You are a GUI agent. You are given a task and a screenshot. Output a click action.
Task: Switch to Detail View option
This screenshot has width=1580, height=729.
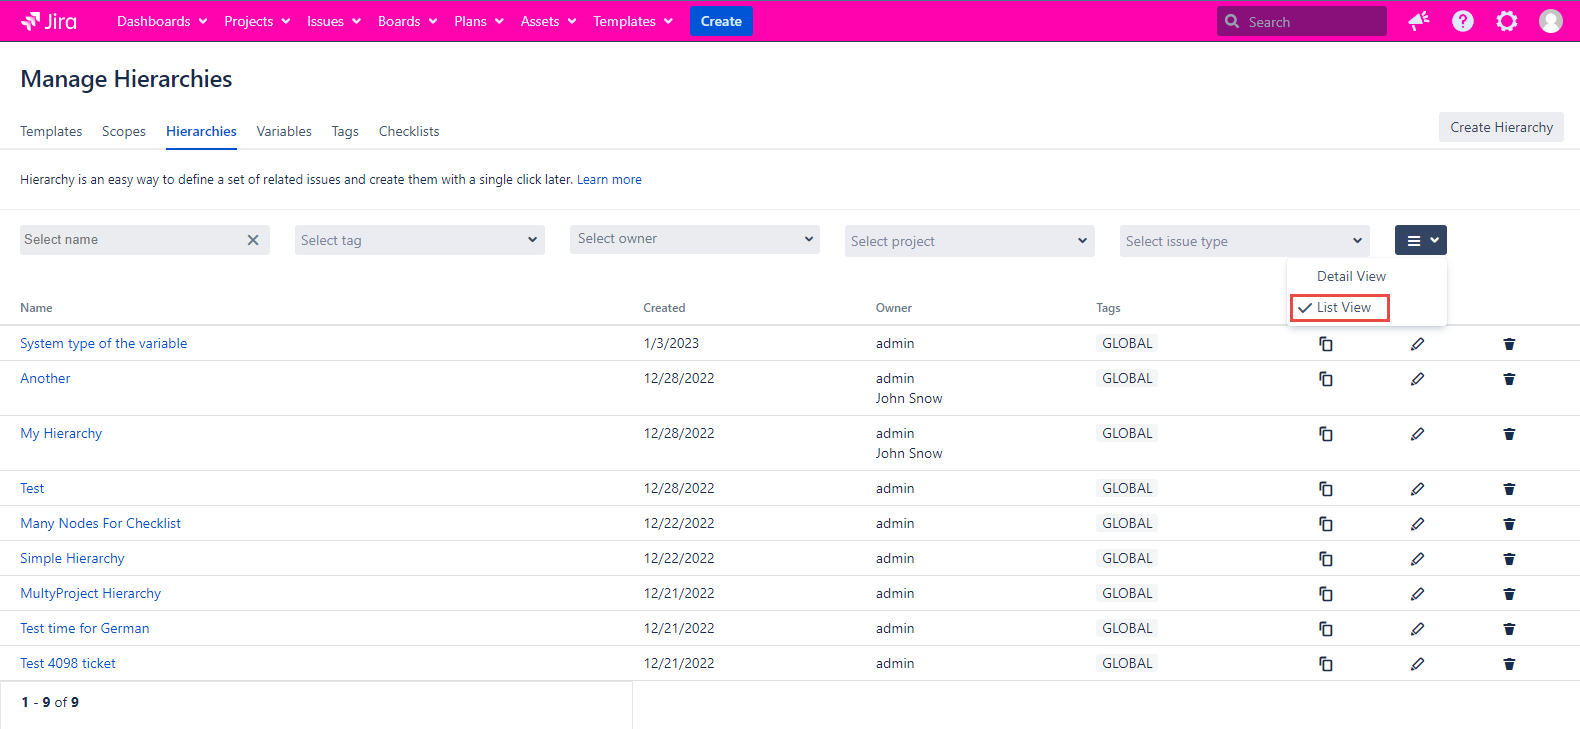tap(1350, 276)
